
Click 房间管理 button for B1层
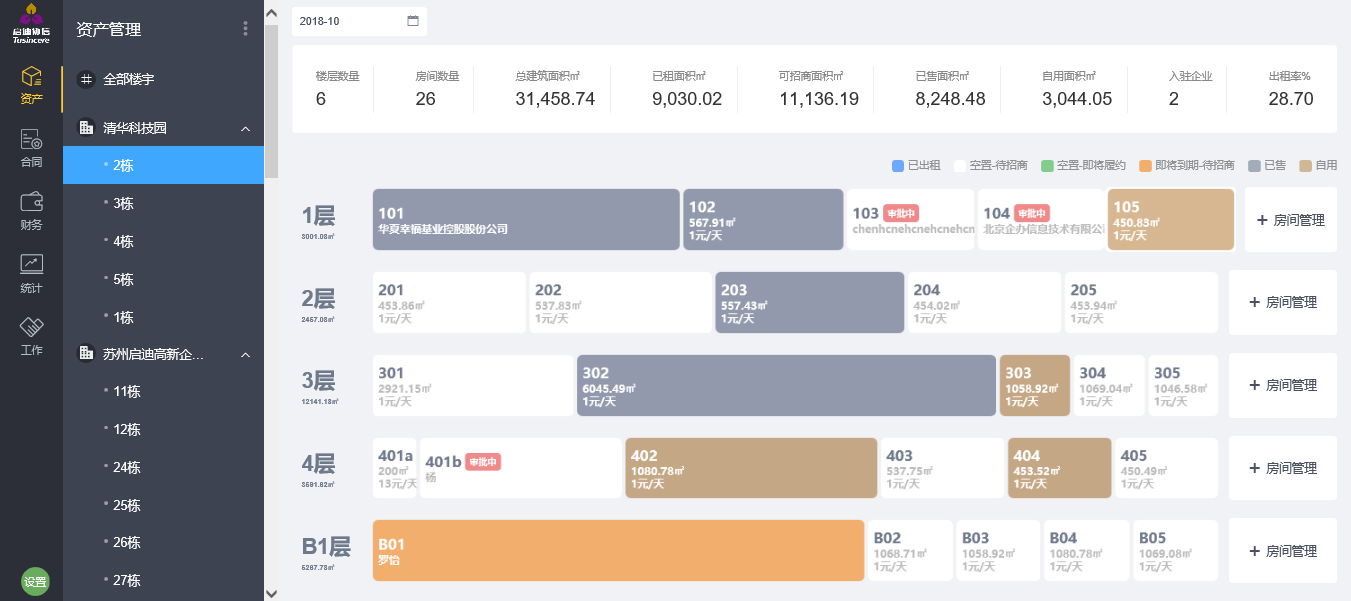(1283, 551)
